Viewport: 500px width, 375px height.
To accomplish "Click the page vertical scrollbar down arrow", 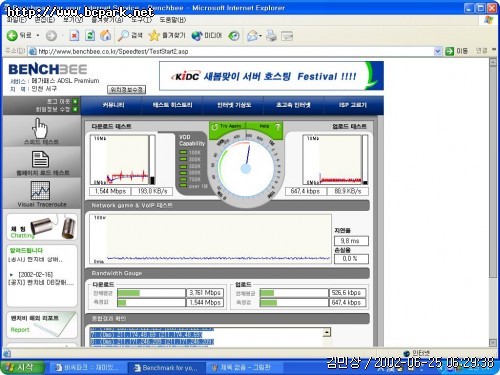I will tap(493, 342).
